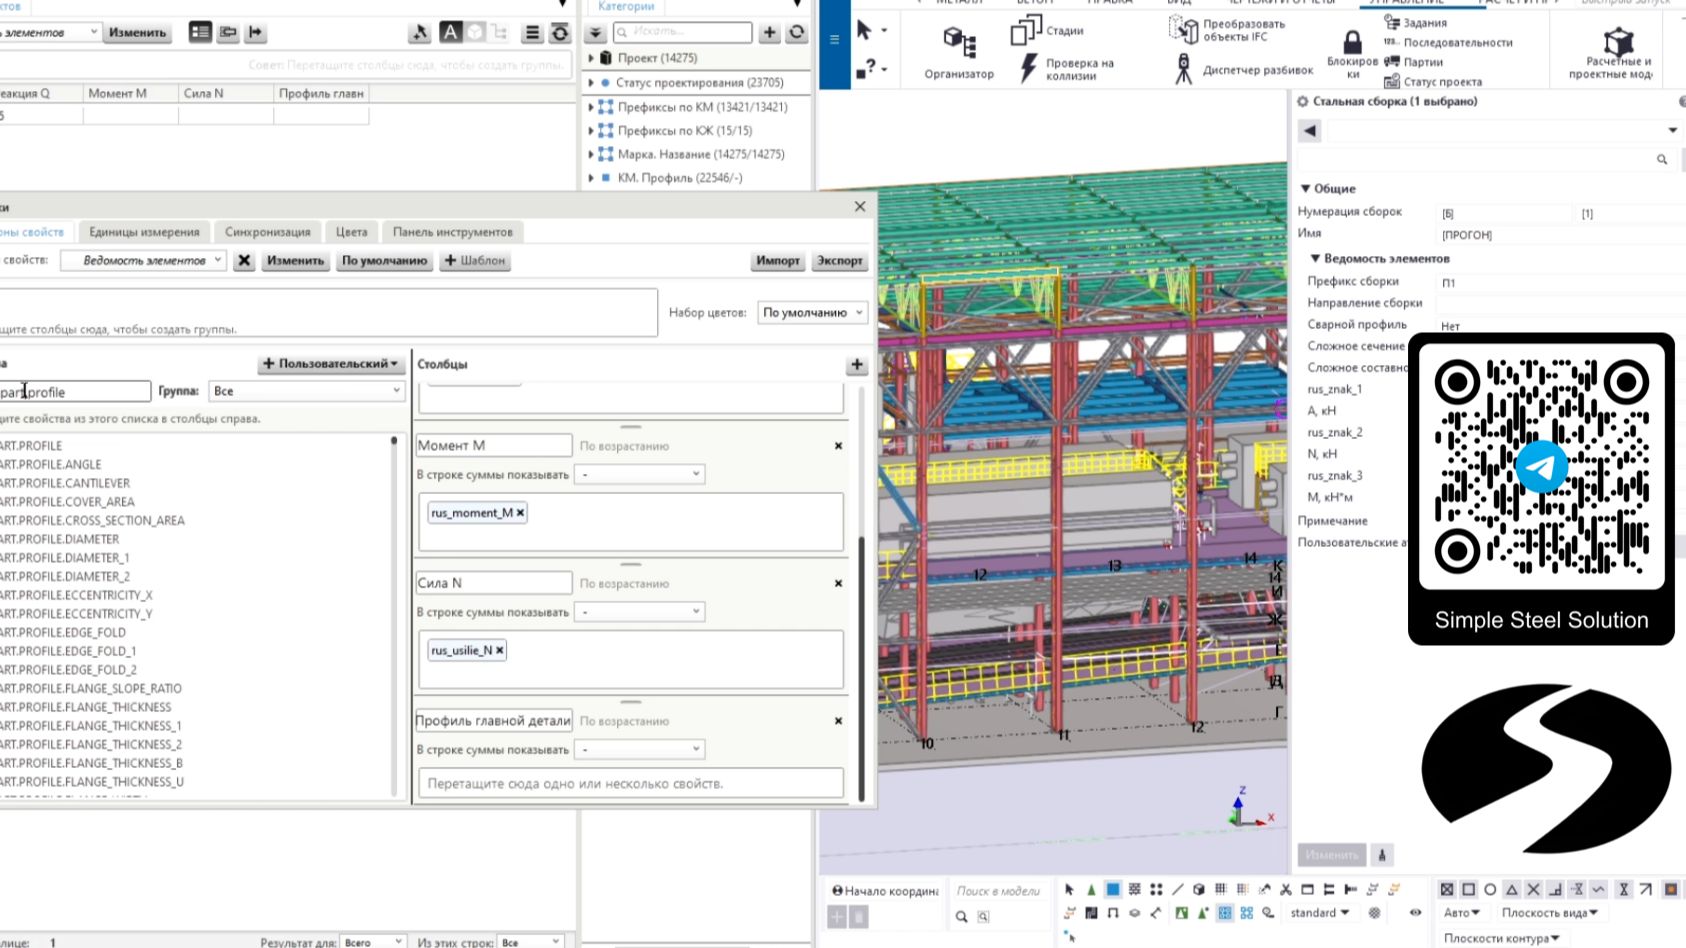1686x948 pixels.
Task: Open sum-row dropdown under Момент M
Action: (x=642, y=474)
